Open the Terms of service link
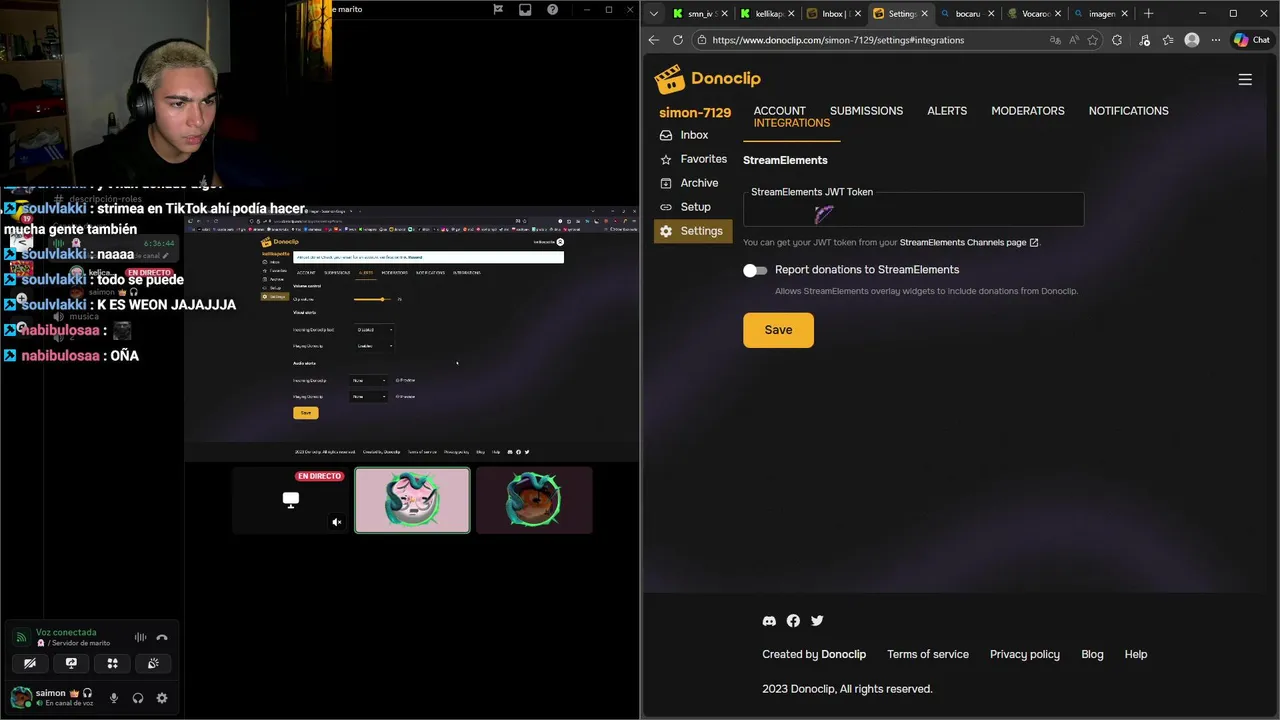1280x720 pixels. (x=928, y=654)
